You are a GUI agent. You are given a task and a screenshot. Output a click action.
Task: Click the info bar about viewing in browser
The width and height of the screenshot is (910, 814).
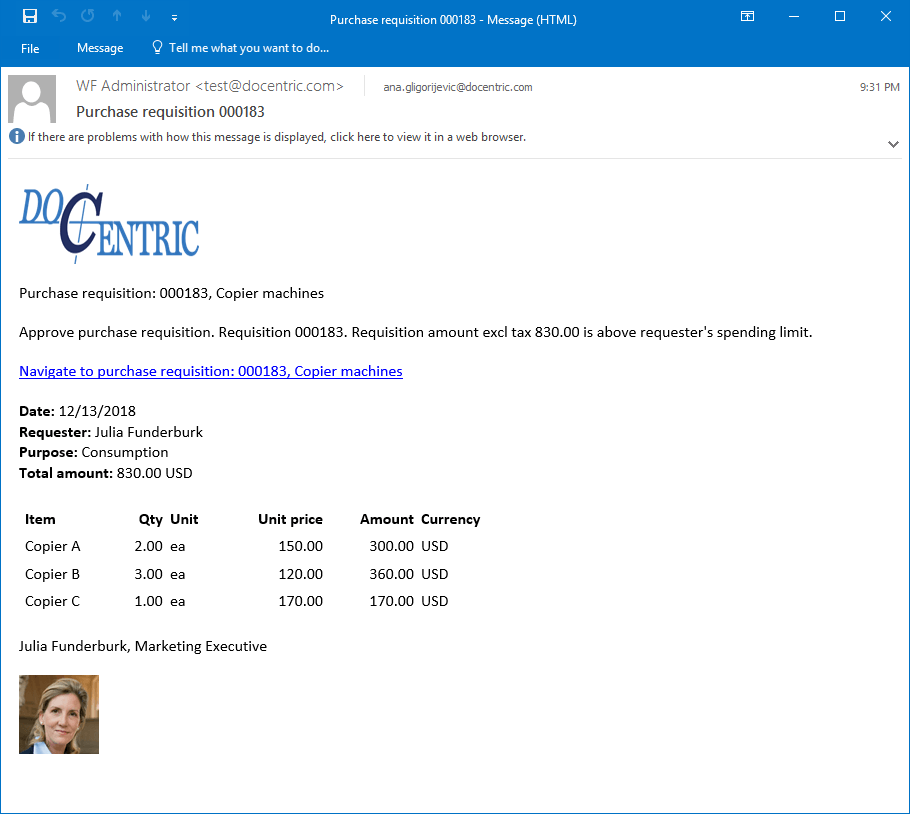[x=277, y=137]
